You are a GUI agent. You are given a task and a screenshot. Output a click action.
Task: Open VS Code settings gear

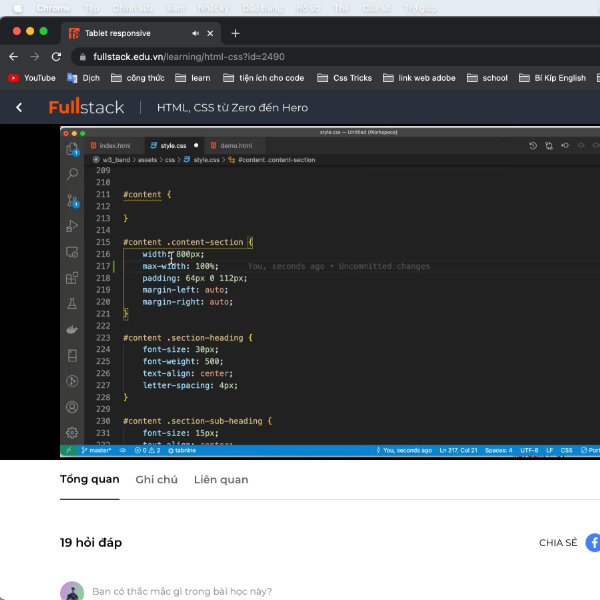[72, 433]
